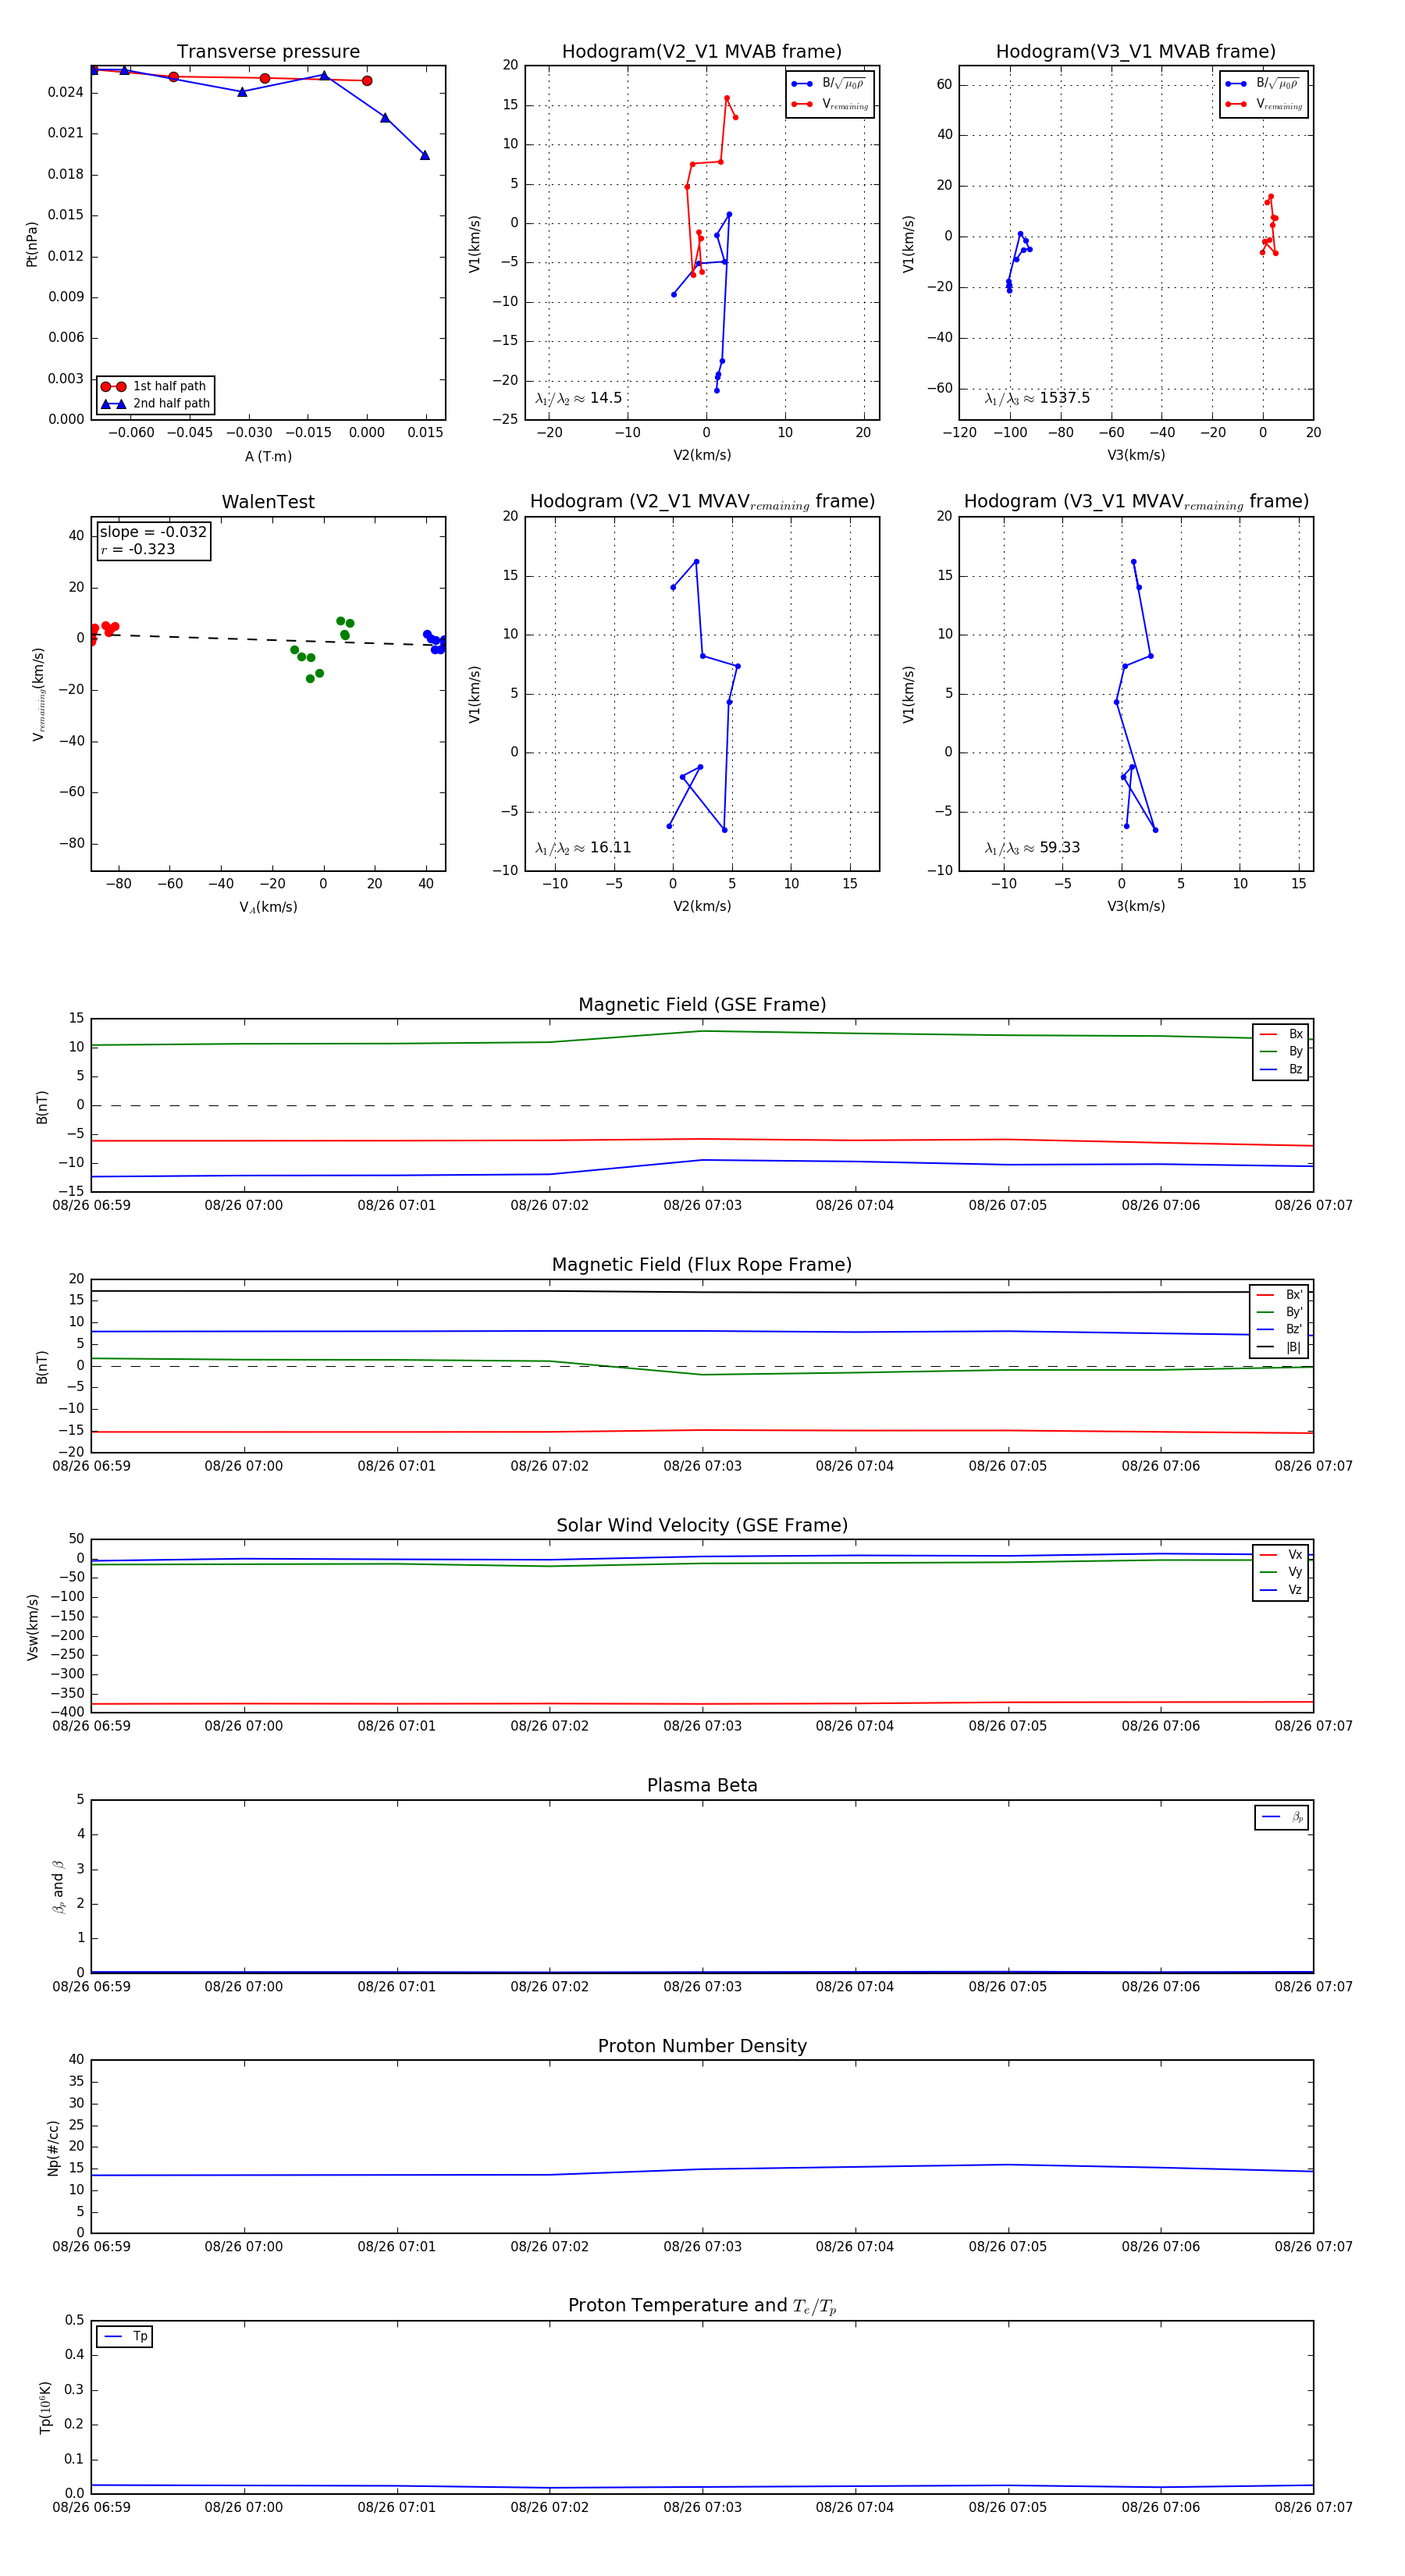Click the "Vy" entry in the solar wind legend
Viewport: 1405px width, 2576px height.
pyautogui.click(x=1281, y=1572)
